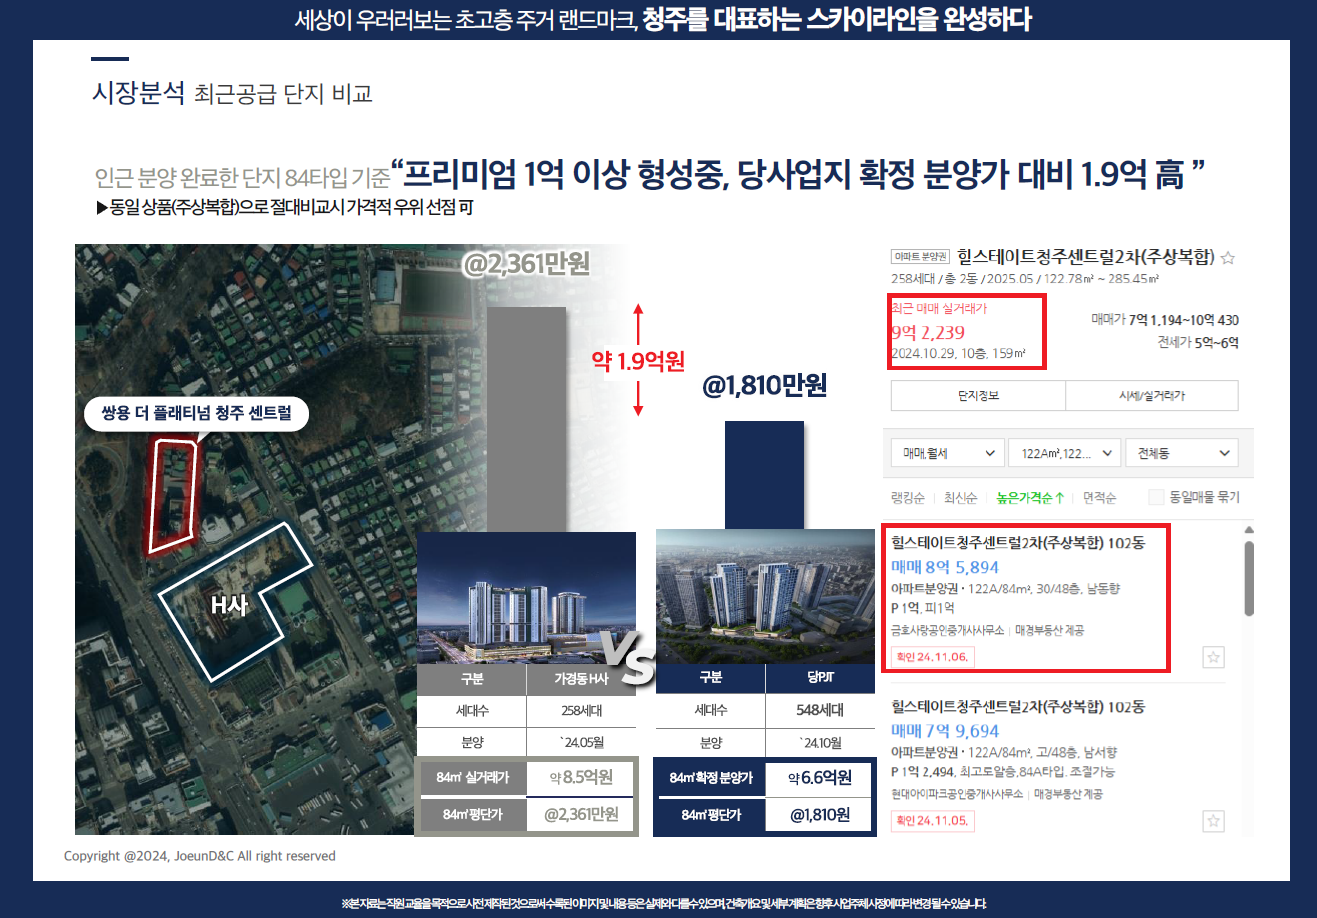Bookmark the 매매 8억 5,894 listing with its star
The image size is (1317, 918).
pyautogui.click(x=1213, y=657)
